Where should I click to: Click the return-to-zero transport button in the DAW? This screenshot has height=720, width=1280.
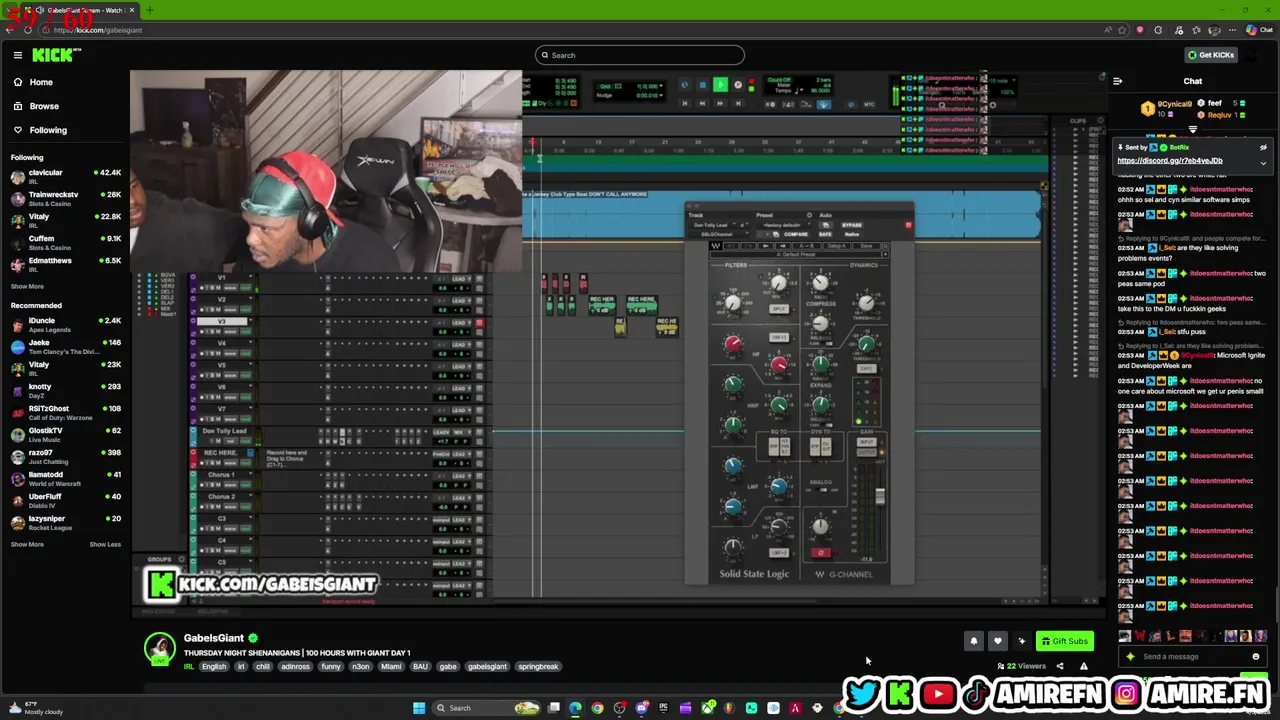pos(684,103)
